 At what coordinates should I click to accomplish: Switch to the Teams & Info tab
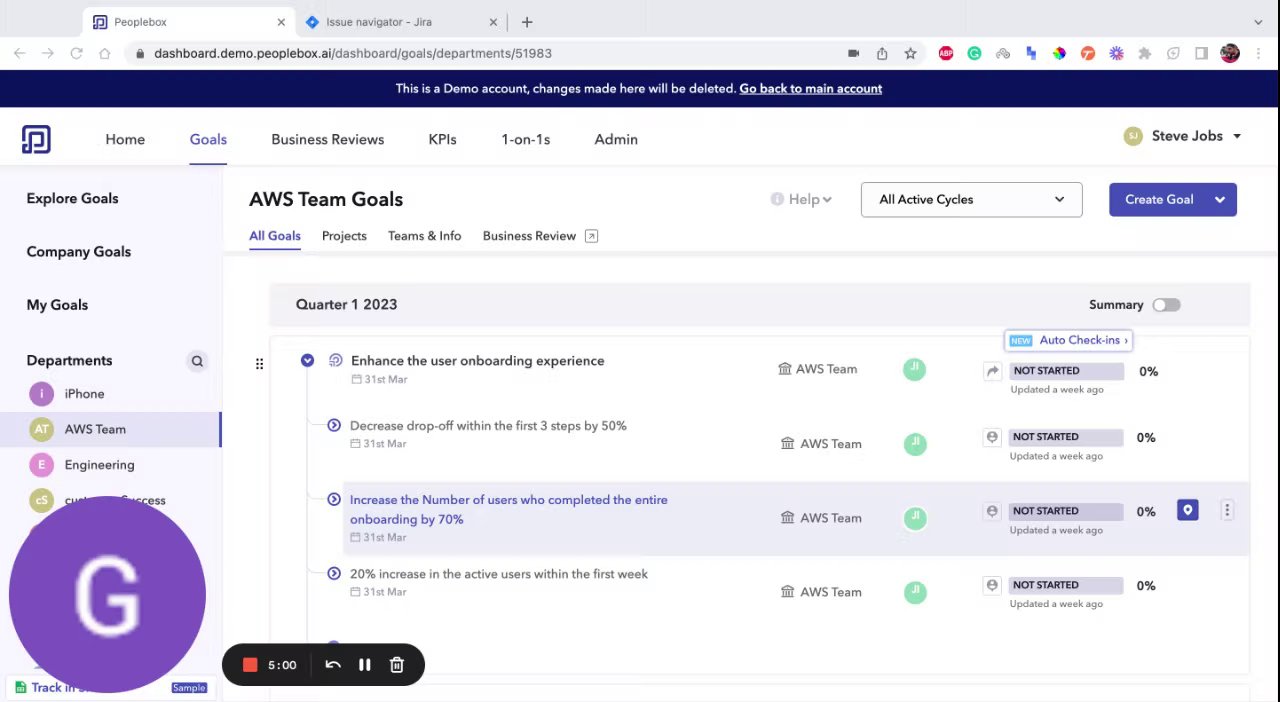(x=424, y=236)
